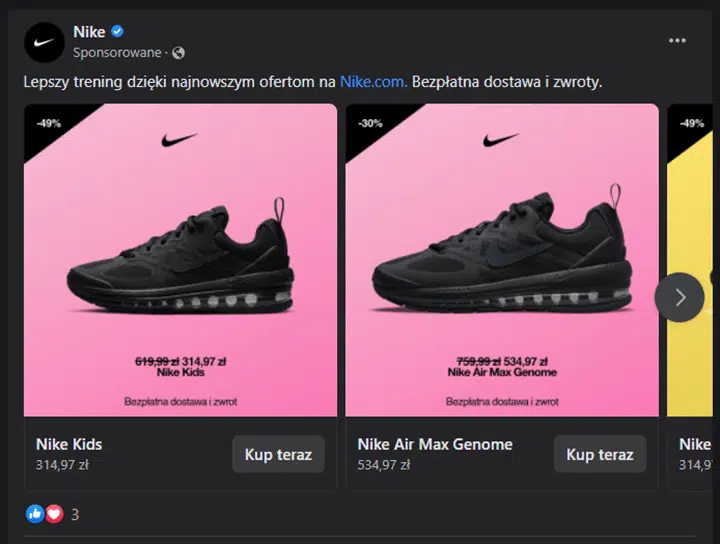
Task: Click the Lepszy trening post caption text
Action: pos(313,82)
